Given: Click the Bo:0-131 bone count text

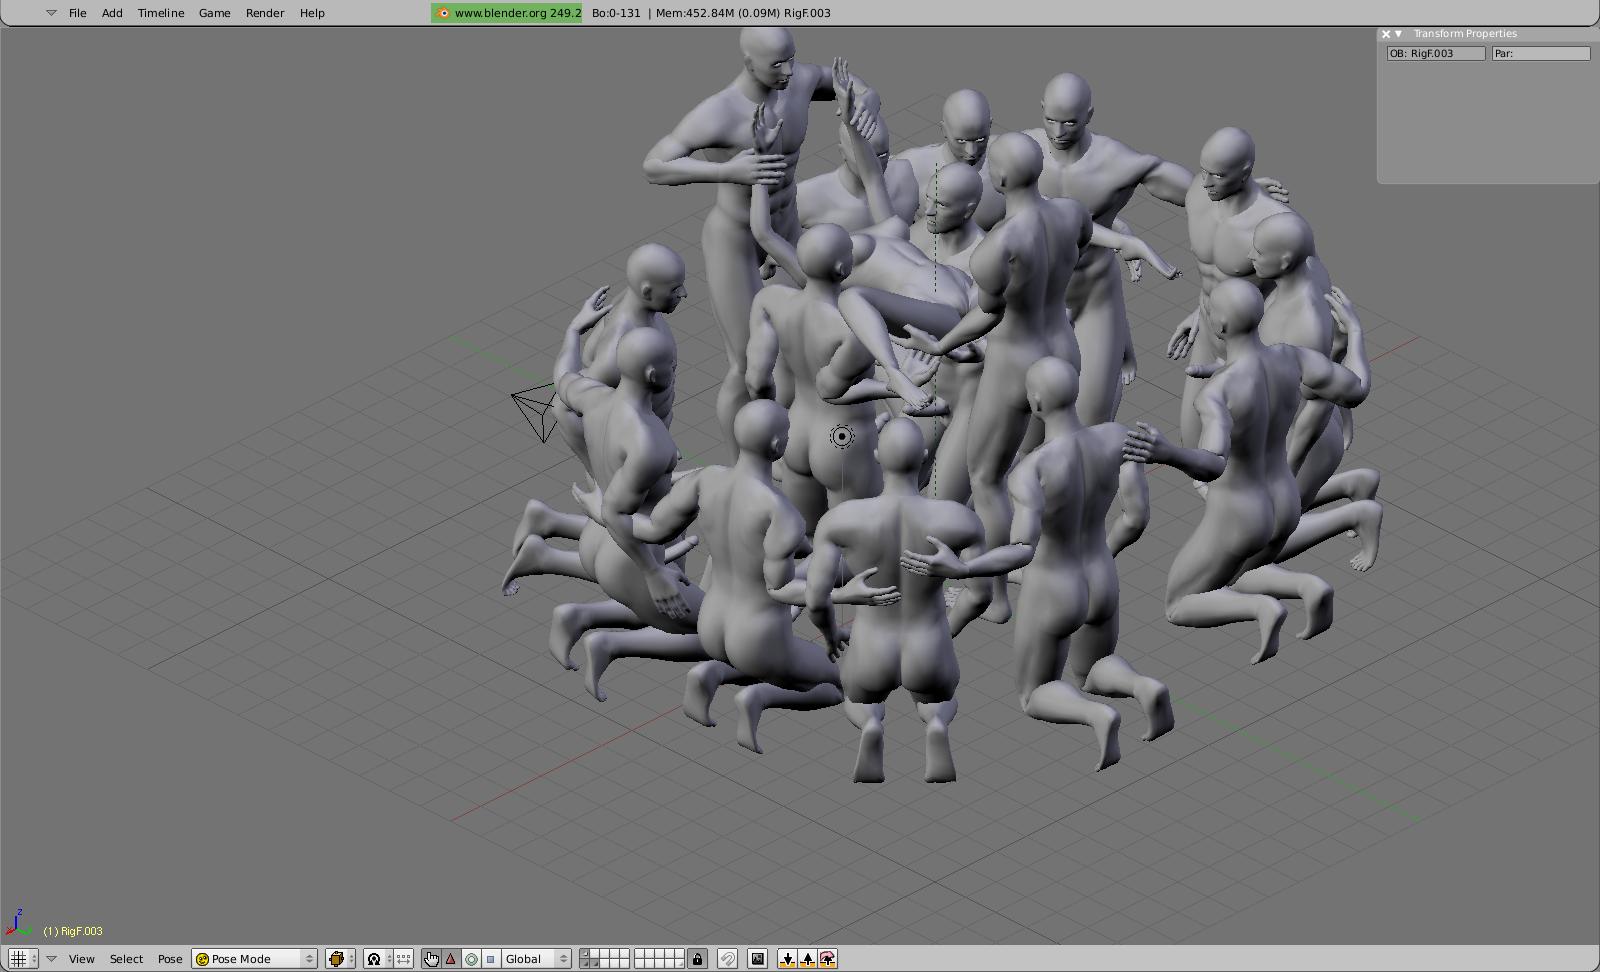Looking at the screenshot, I should click(616, 13).
